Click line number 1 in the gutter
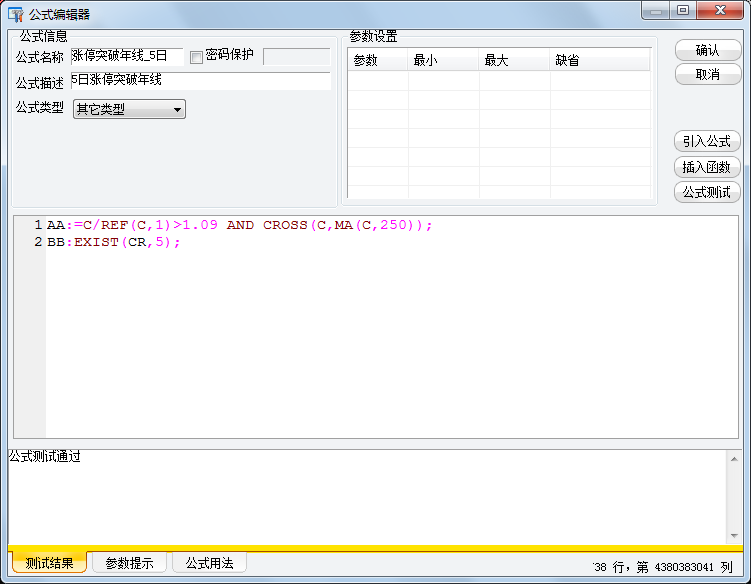The height and width of the screenshot is (584, 751). coord(38,225)
